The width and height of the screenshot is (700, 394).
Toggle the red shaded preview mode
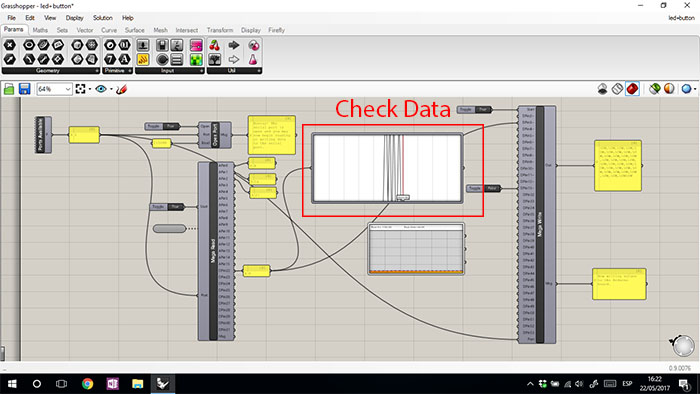pos(632,89)
